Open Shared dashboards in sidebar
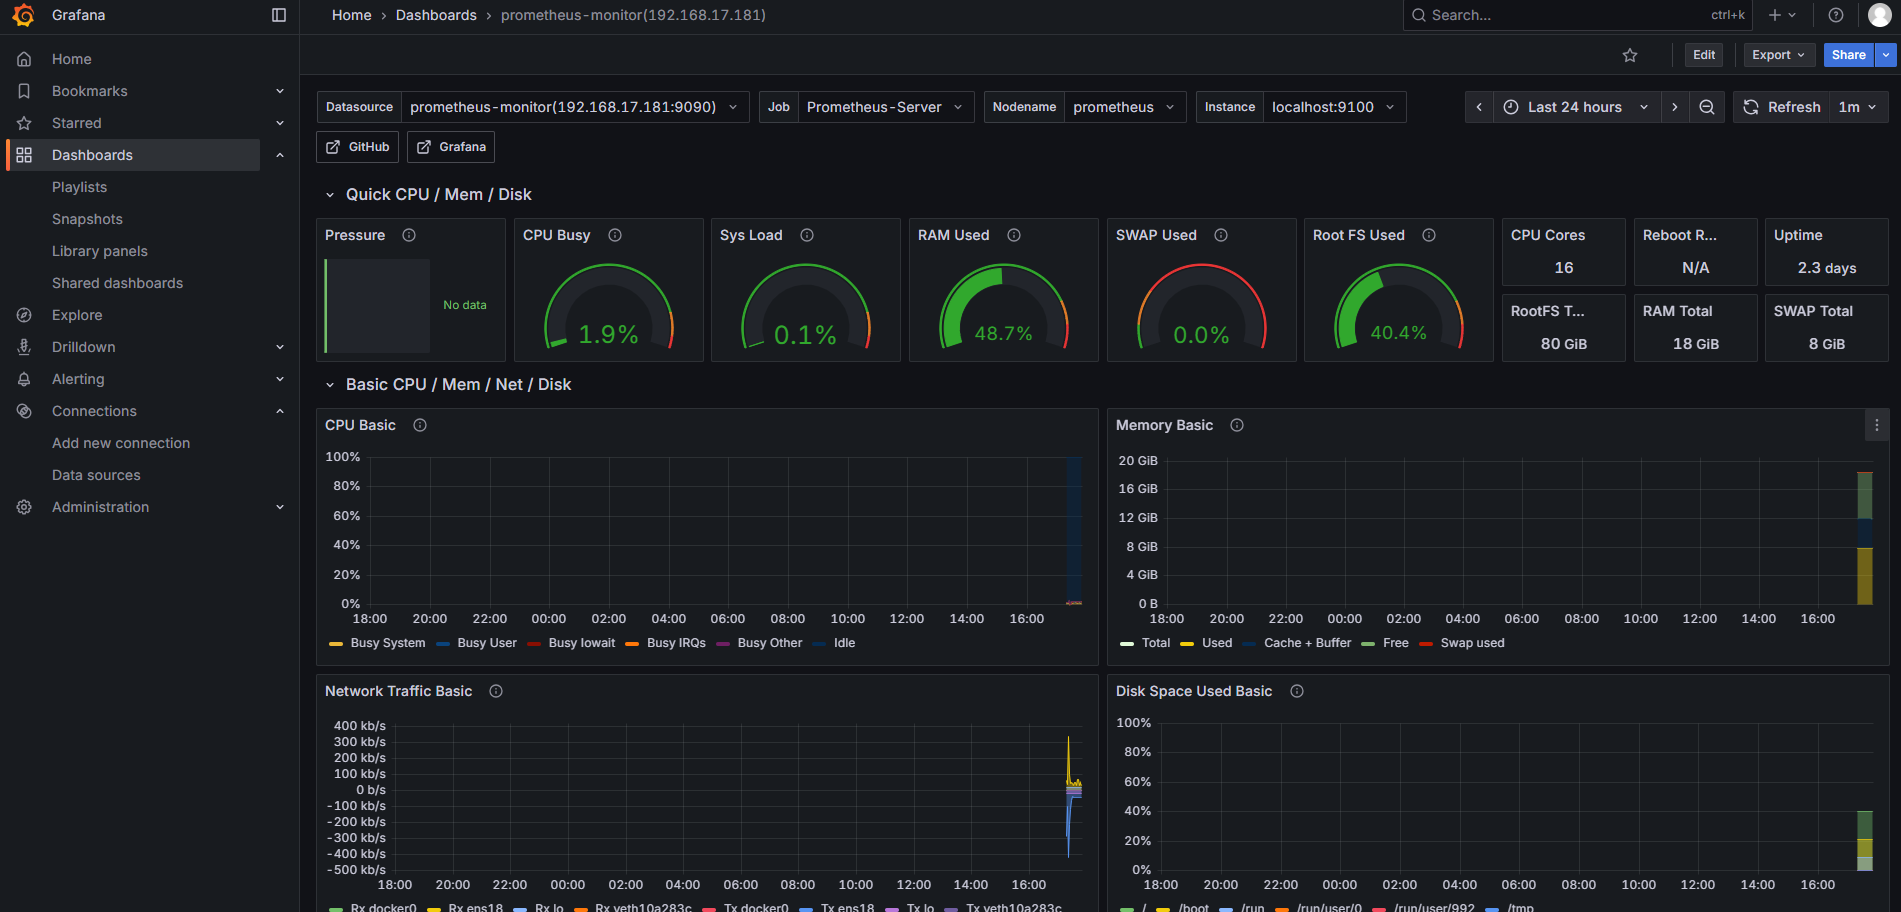Image resolution: width=1901 pixels, height=912 pixels. (x=117, y=283)
